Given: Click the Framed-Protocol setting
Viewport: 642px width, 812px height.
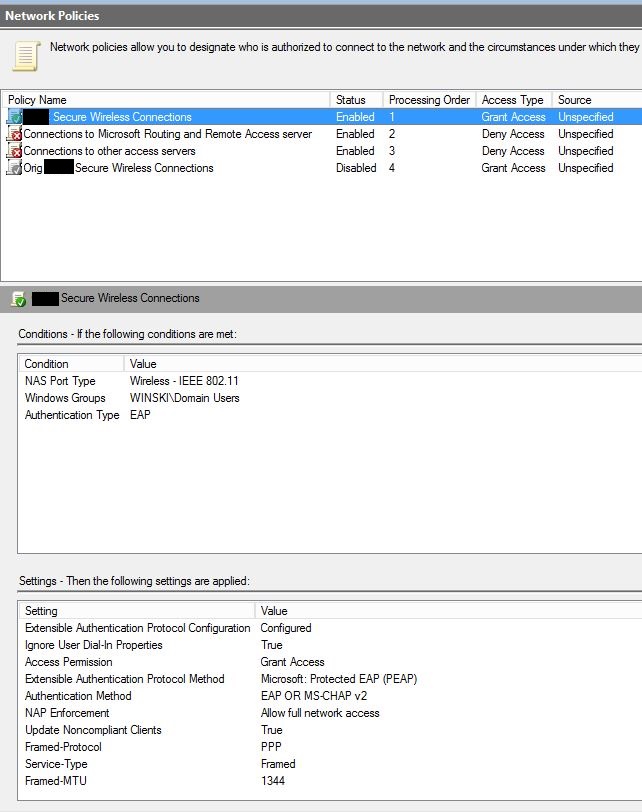Looking at the screenshot, I should pos(63,747).
